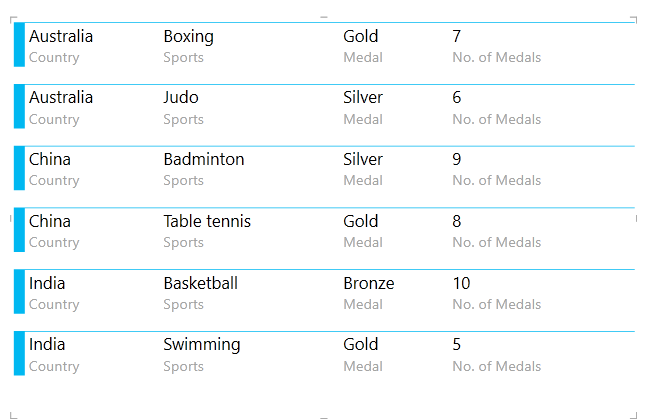
Task: Click the India Basketball row color bar
Action: 19,292
